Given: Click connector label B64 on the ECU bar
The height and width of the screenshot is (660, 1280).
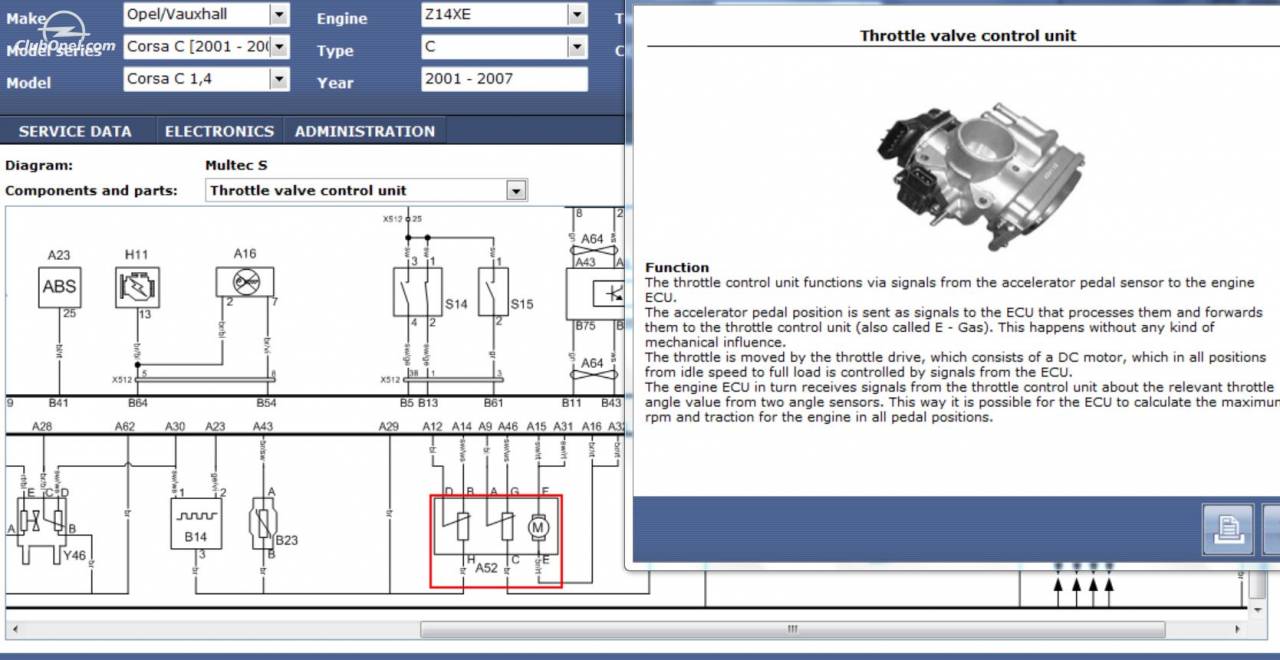Looking at the screenshot, I should click(x=138, y=403).
